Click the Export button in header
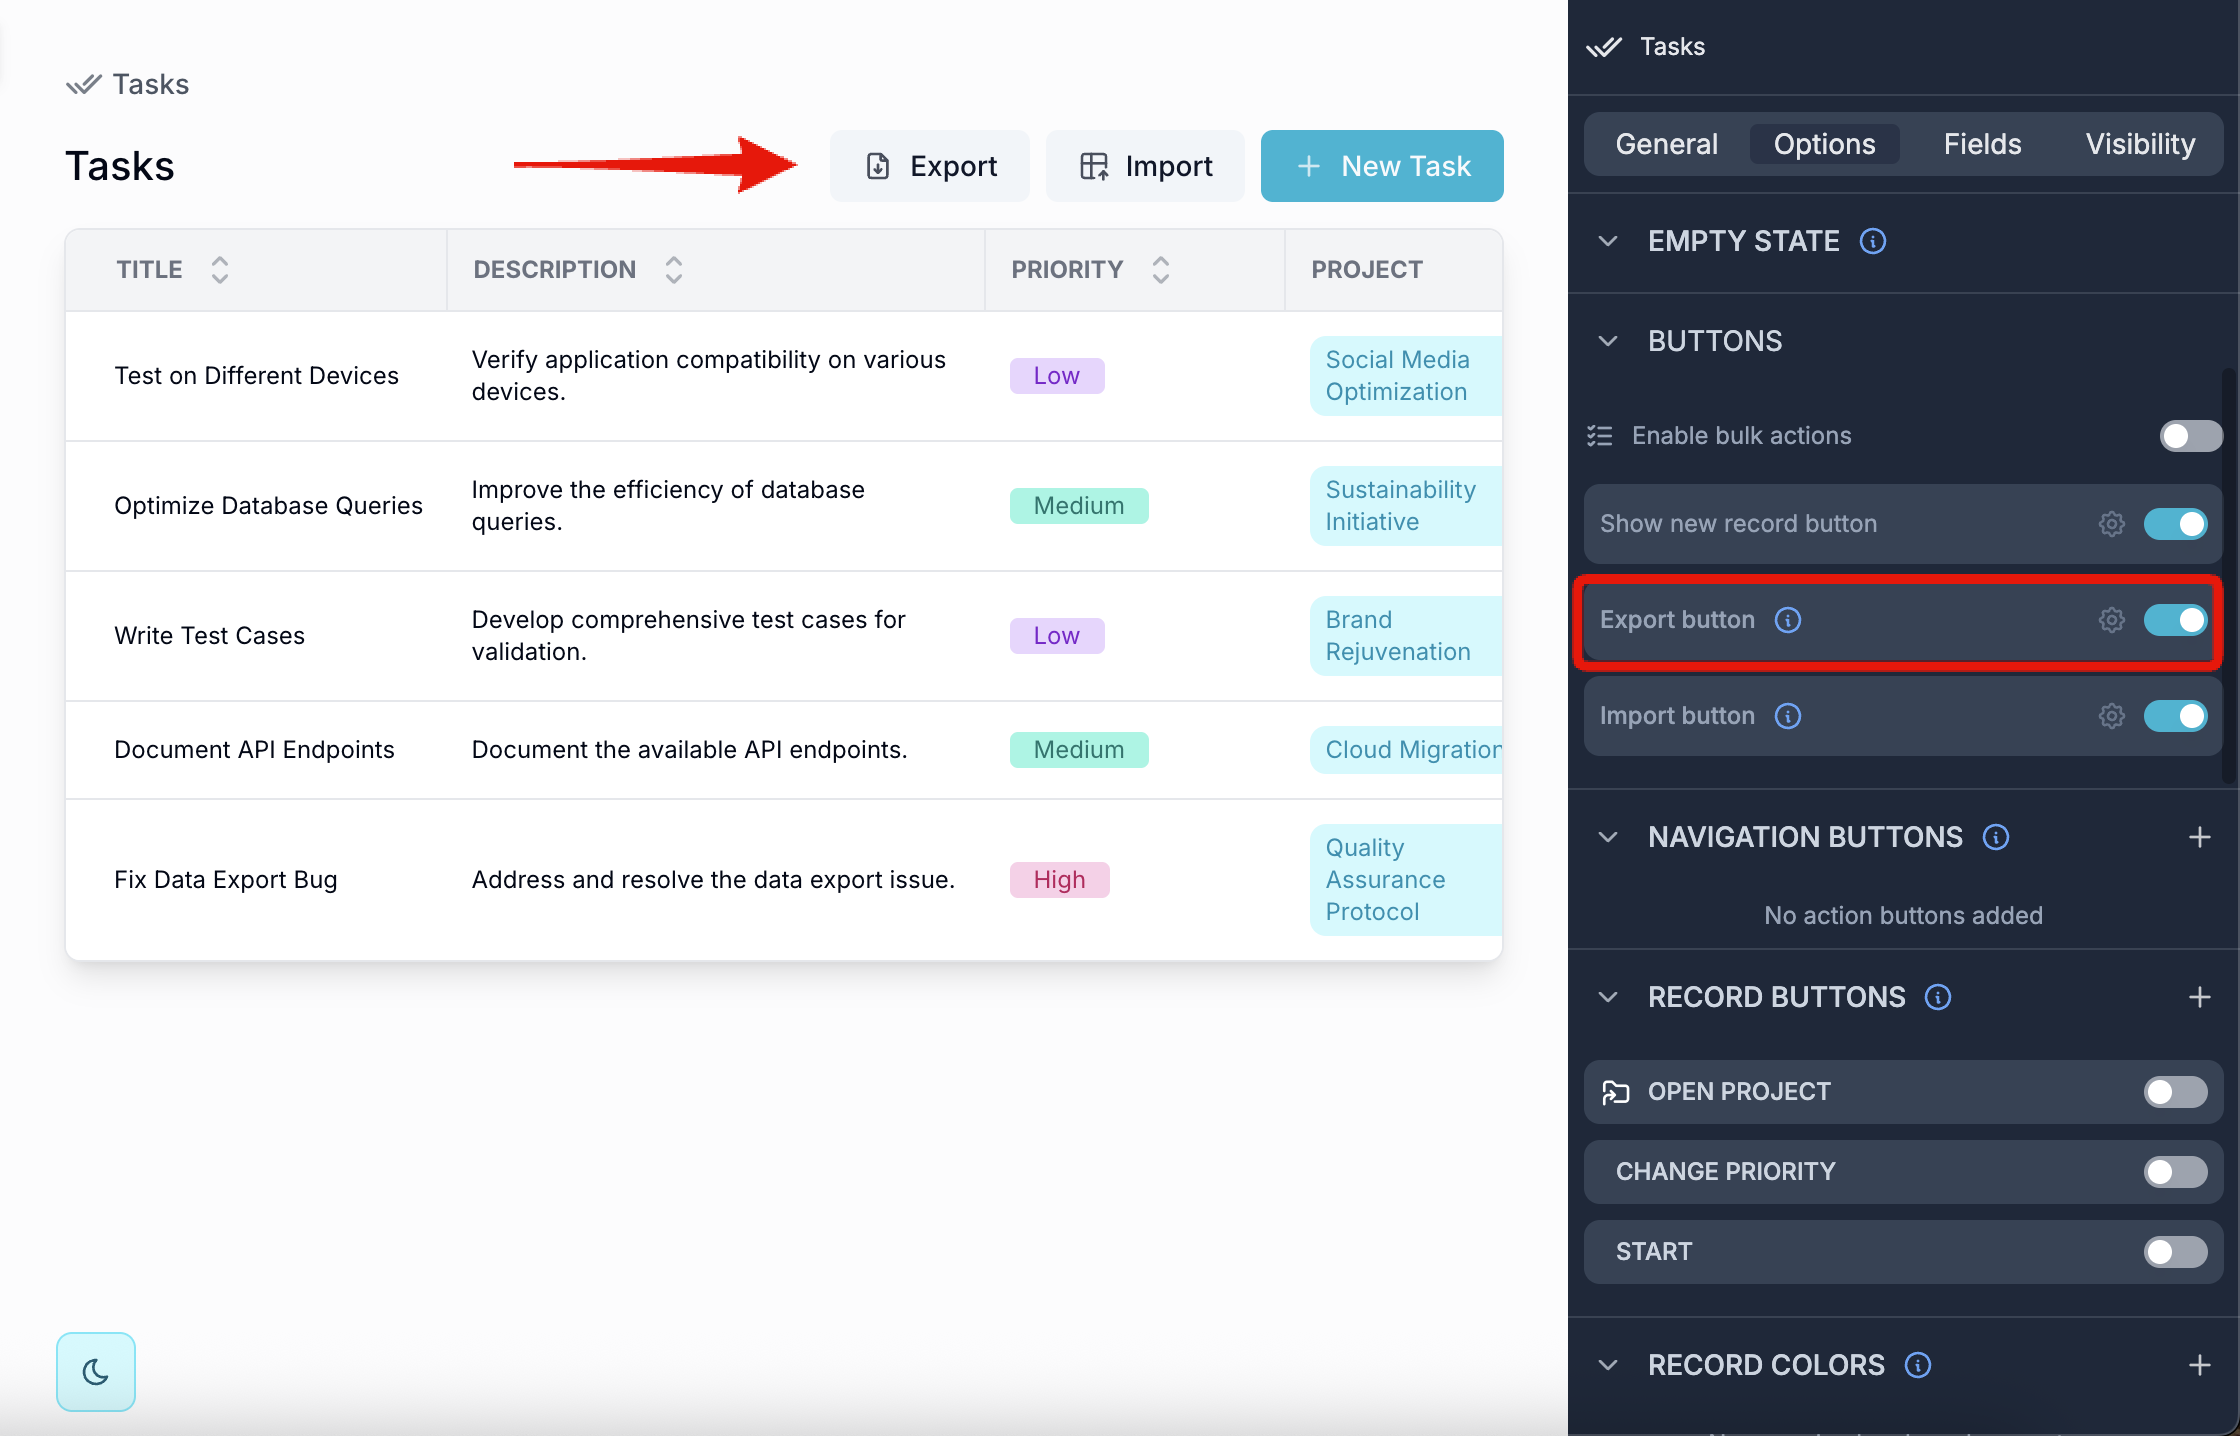The width and height of the screenshot is (2240, 1436). [x=929, y=166]
